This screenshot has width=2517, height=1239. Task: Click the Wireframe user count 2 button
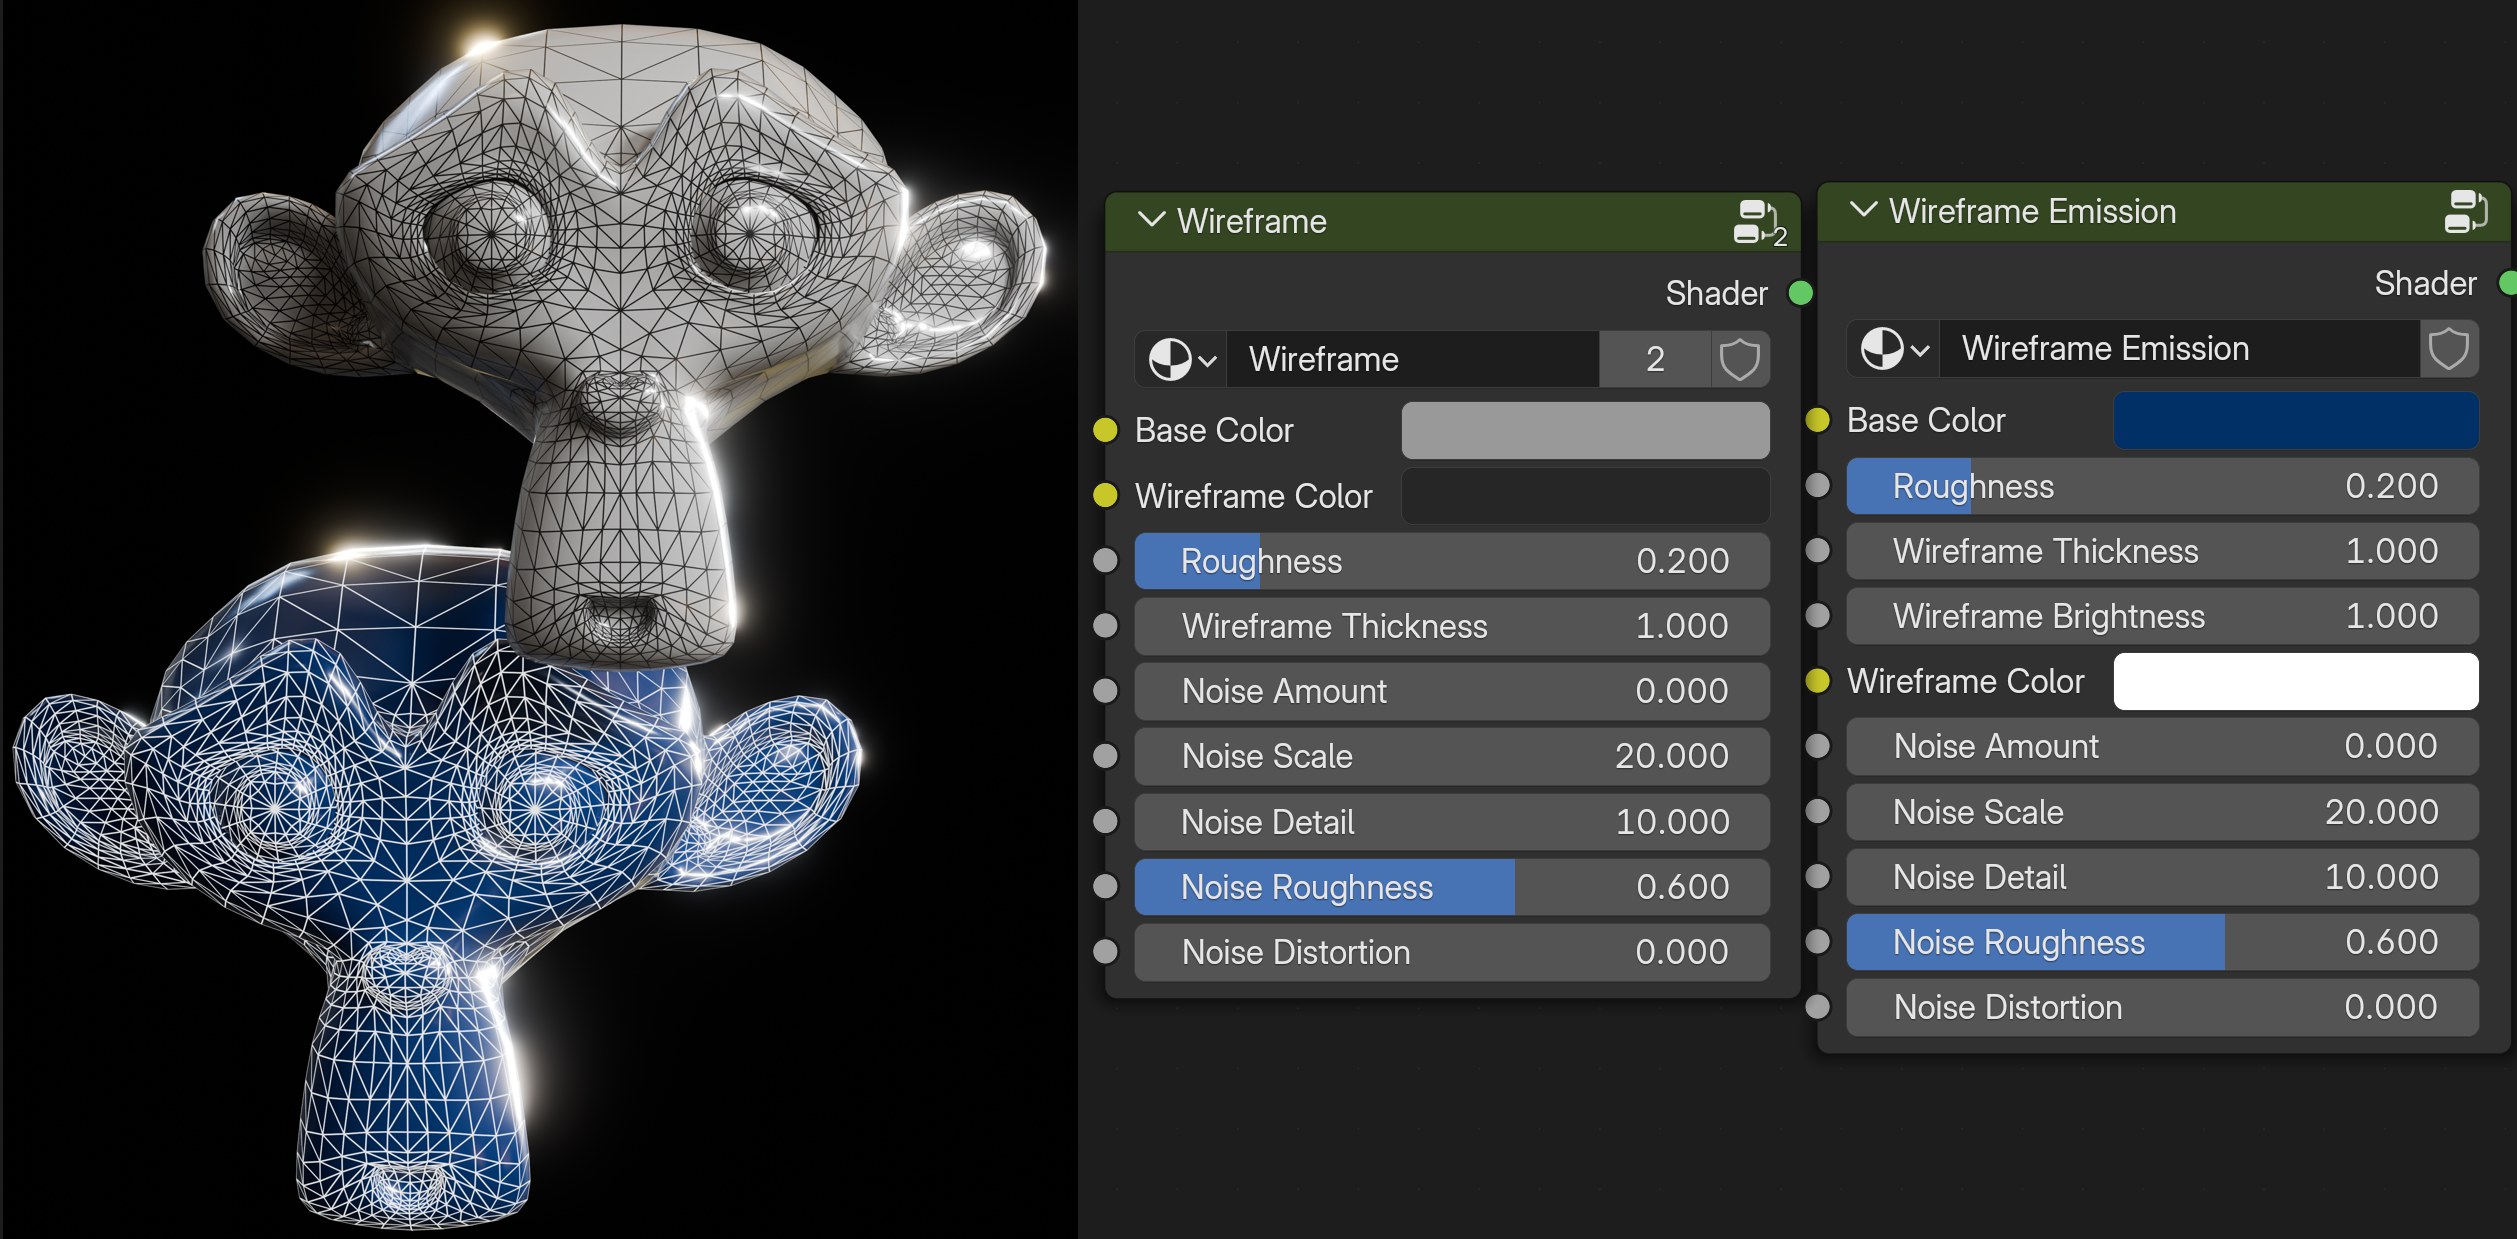[1655, 359]
